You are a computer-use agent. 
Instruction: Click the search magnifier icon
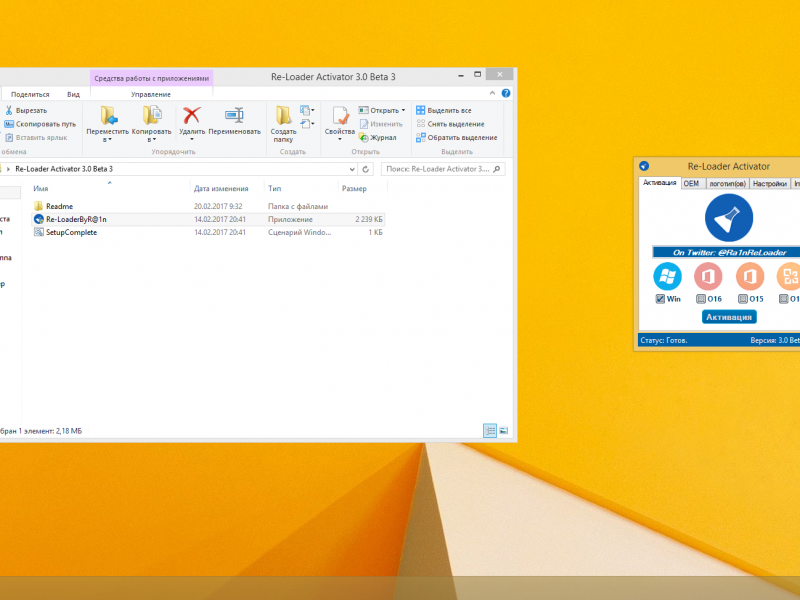point(497,169)
